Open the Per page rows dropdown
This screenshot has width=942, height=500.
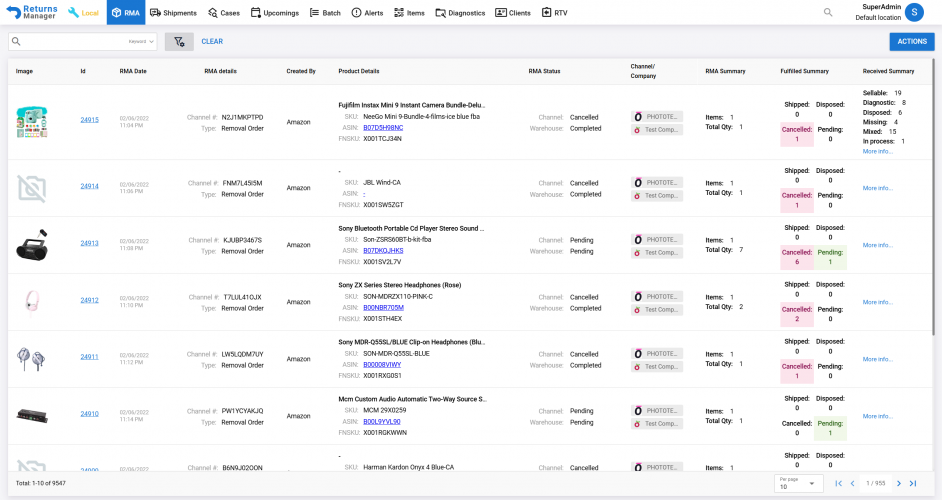coord(797,484)
